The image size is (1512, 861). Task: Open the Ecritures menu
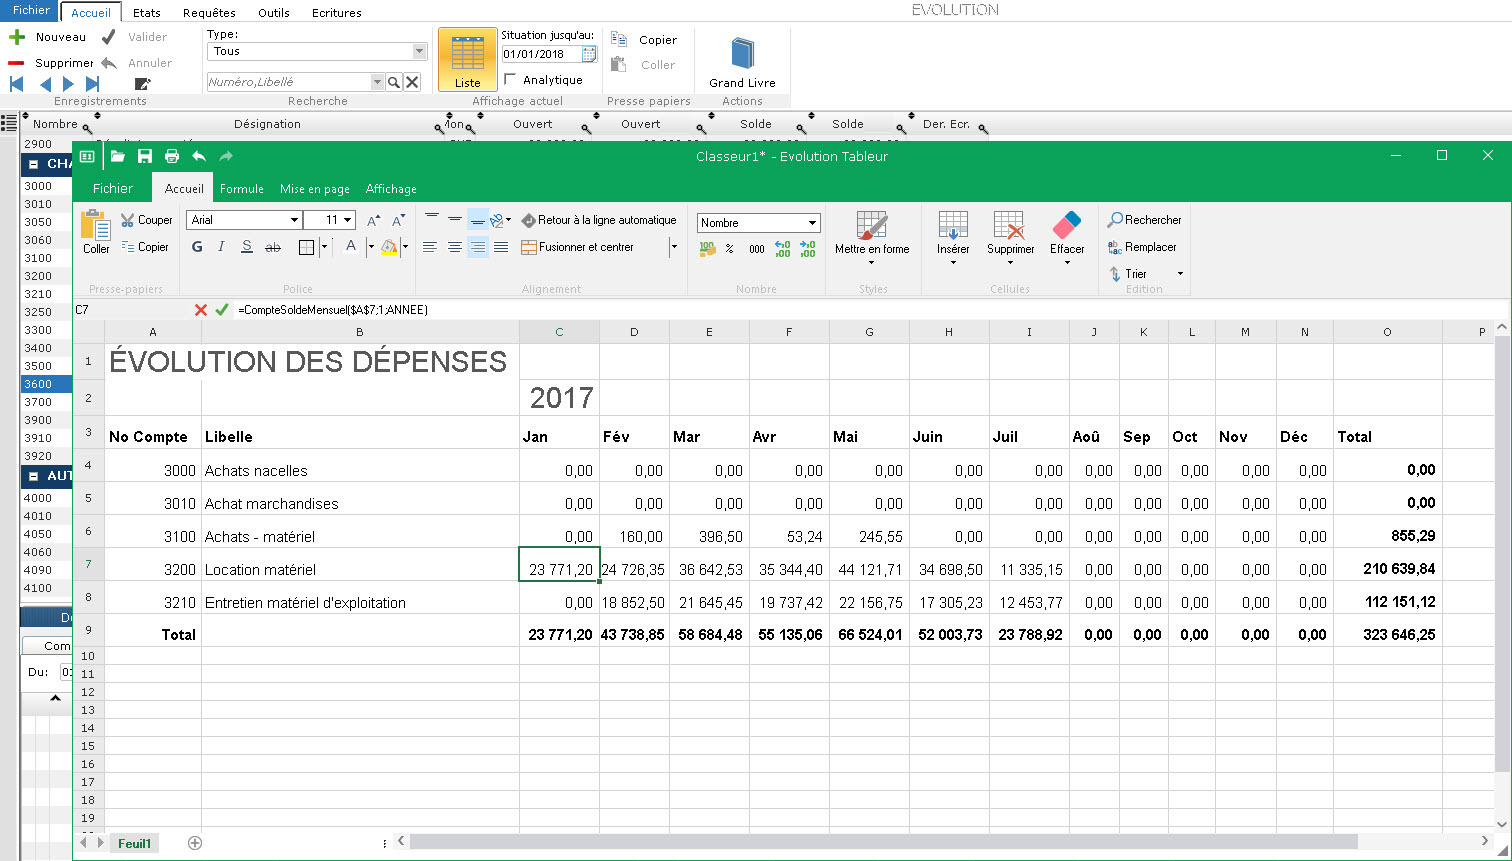pos(336,13)
